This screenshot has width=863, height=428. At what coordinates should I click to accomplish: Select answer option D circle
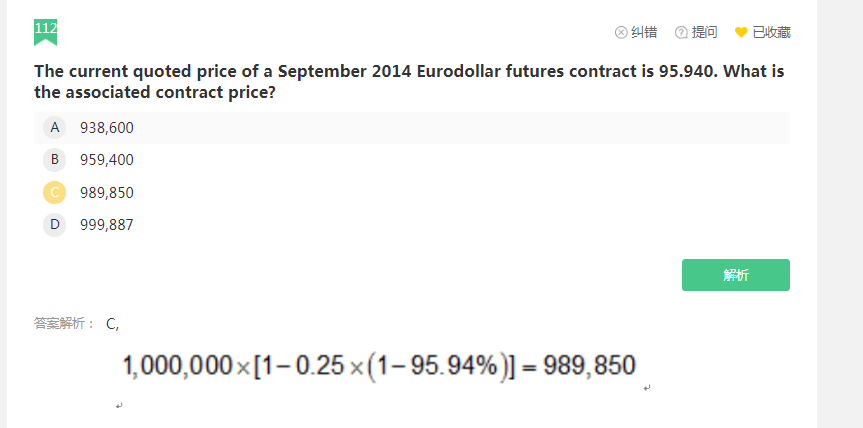pos(54,224)
